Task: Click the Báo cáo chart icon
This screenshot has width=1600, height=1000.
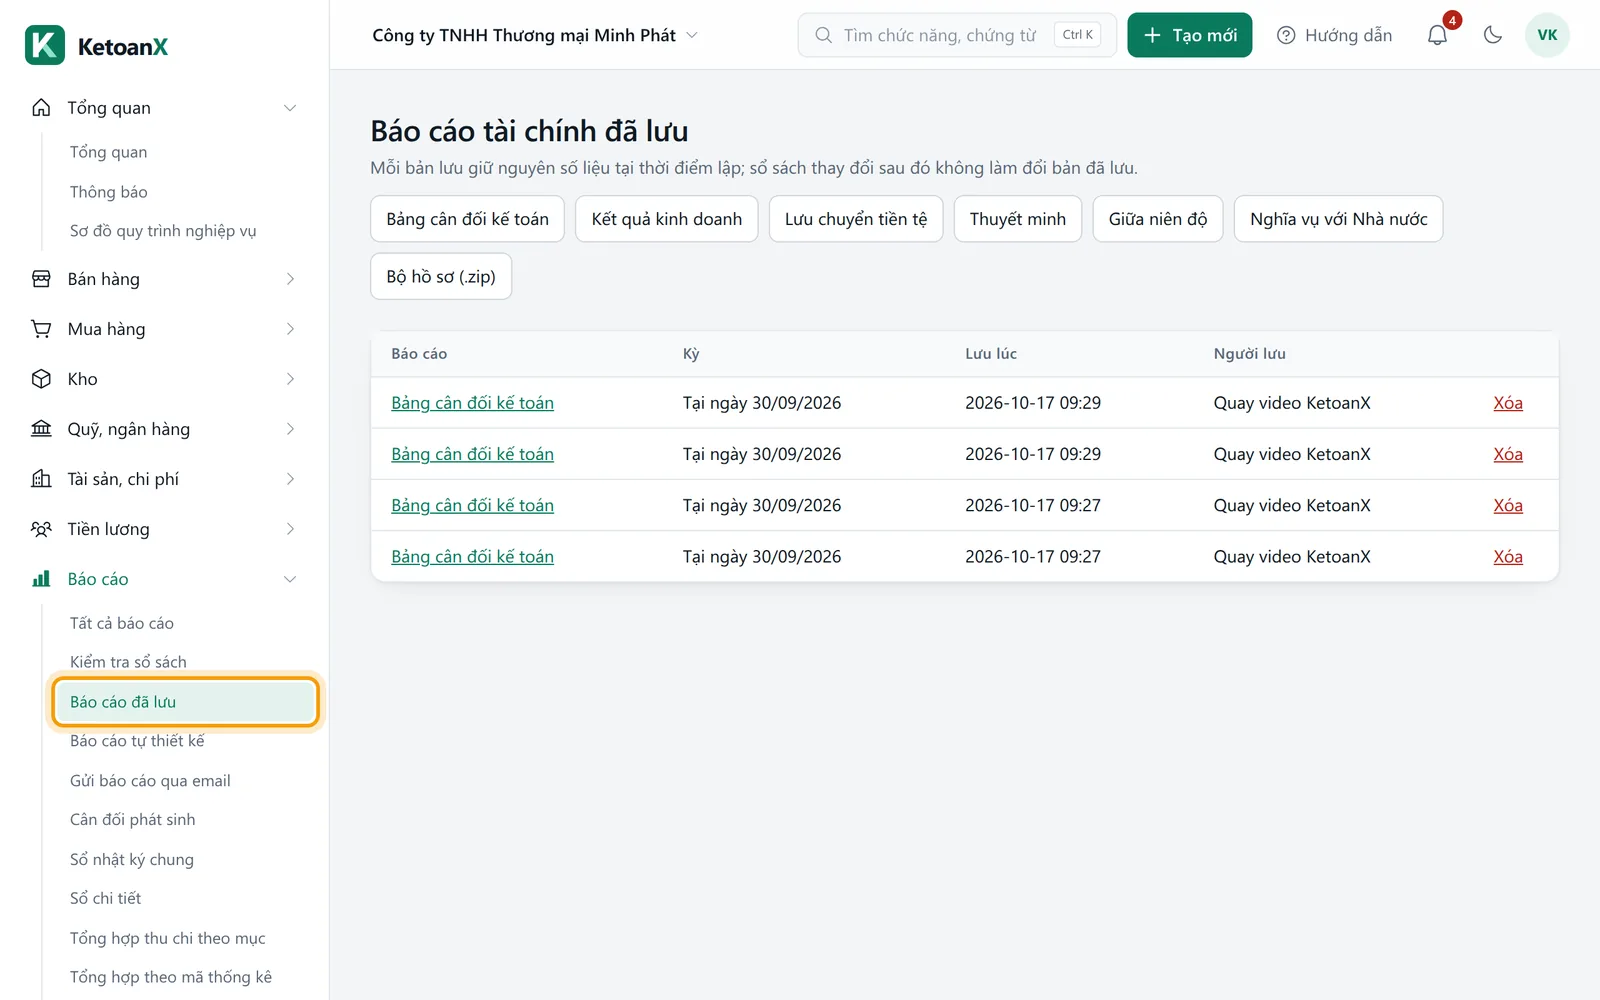Action: pos(41,579)
